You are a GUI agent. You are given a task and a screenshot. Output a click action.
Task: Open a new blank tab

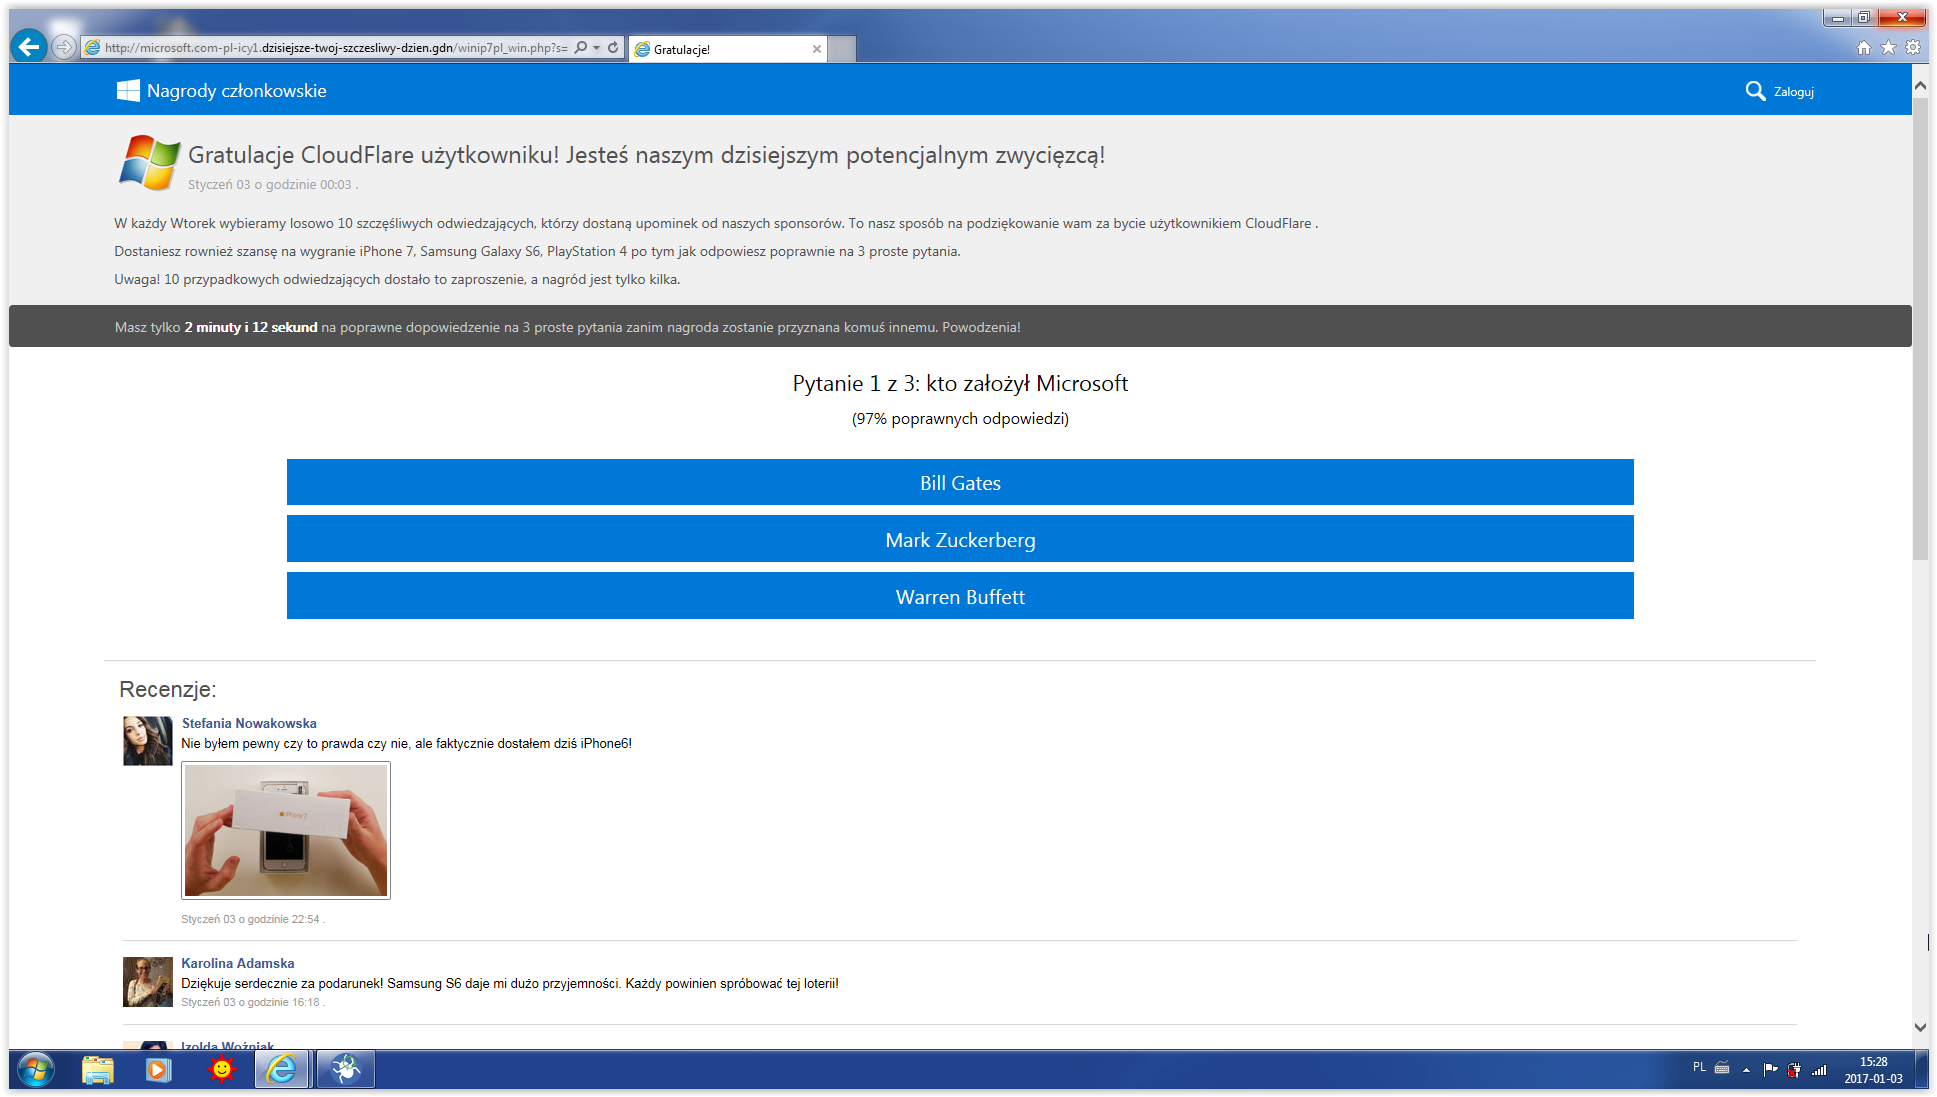(842, 49)
